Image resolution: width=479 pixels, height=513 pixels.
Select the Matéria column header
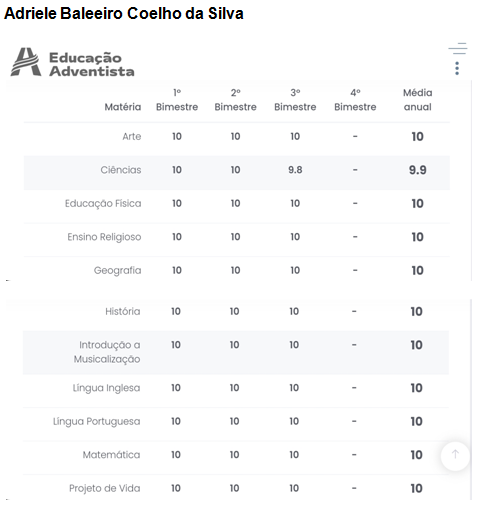[123, 107]
